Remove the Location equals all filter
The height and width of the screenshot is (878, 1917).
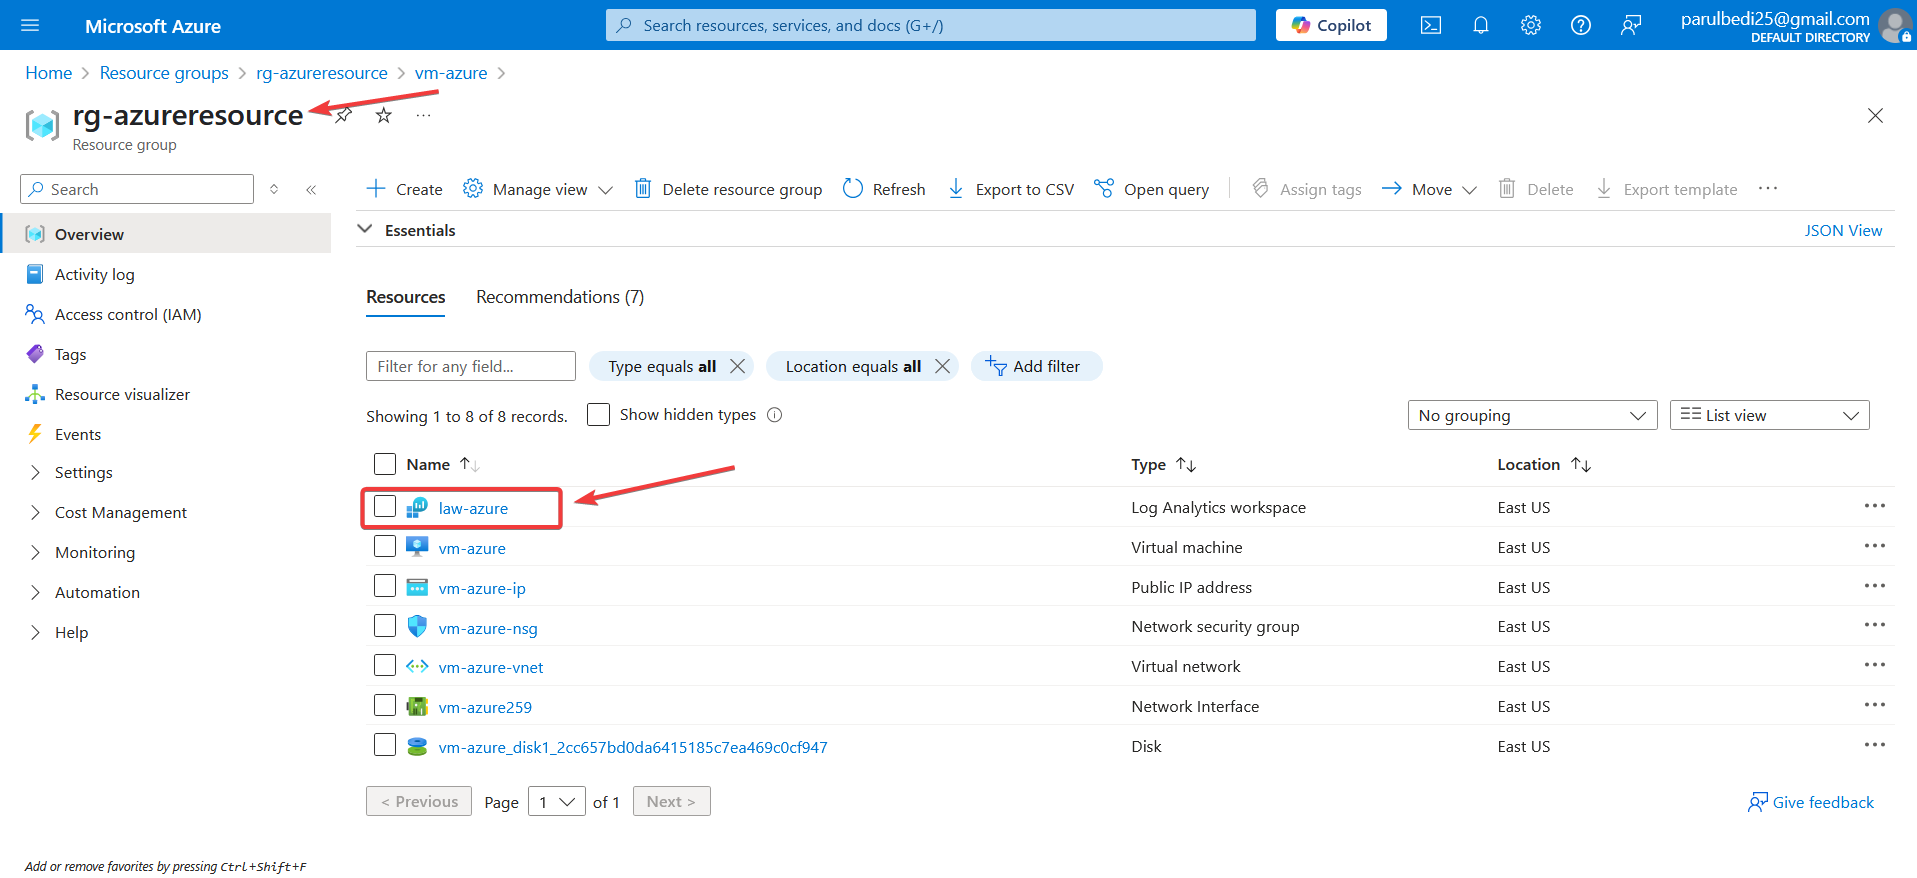[x=942, y=366]
